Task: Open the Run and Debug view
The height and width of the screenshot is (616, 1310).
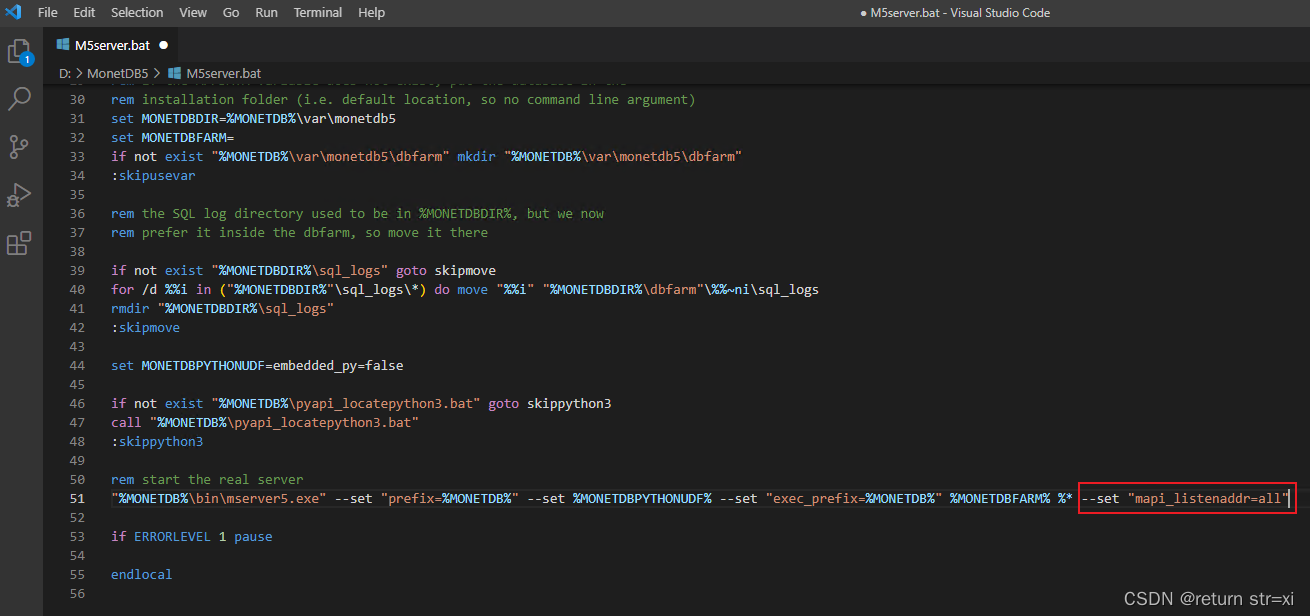Action: click(x=20, y=194)
